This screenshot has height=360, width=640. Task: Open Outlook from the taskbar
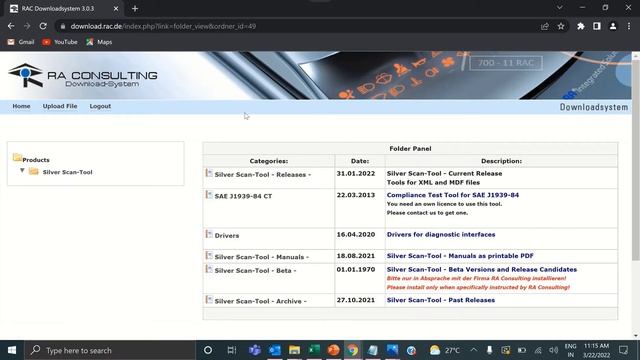click(275, 350)
